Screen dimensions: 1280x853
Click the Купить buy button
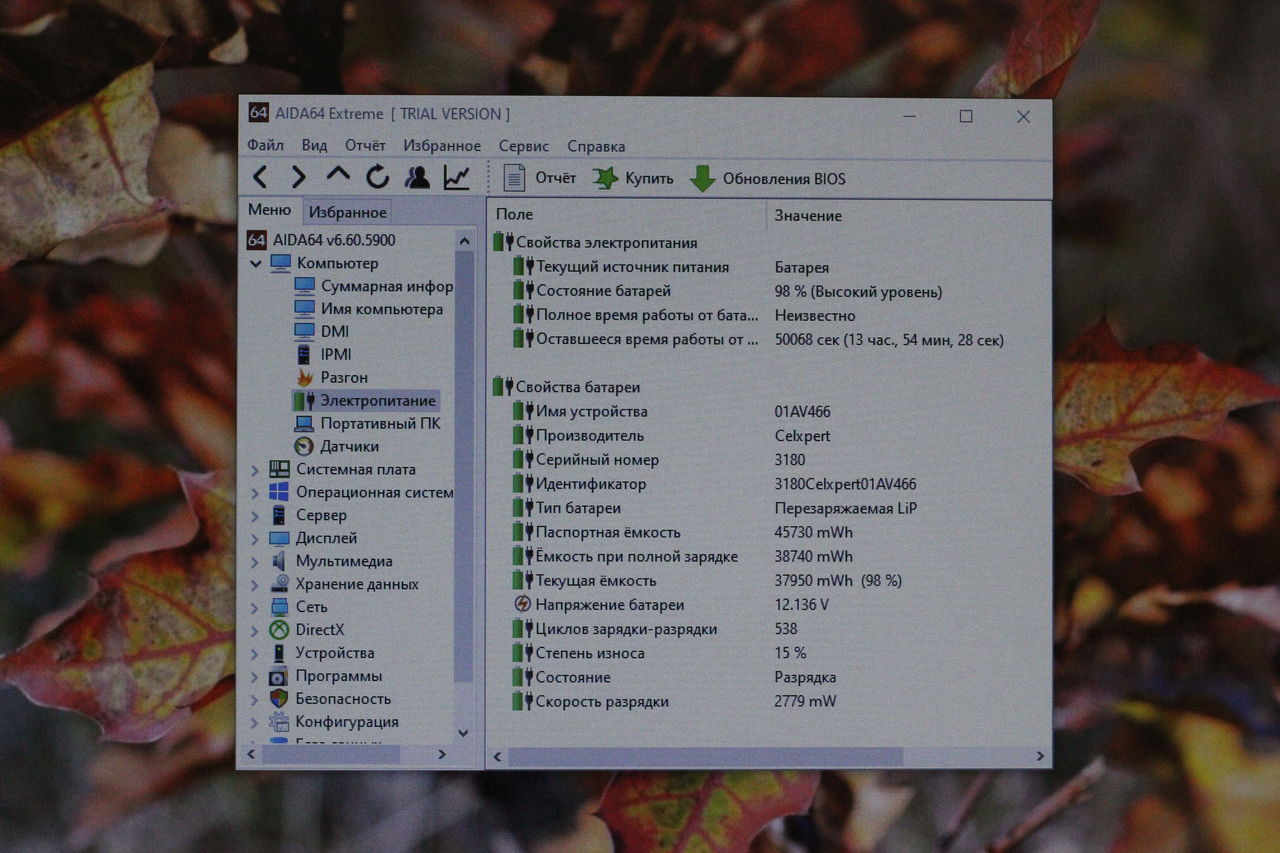[x=633, y=178]
